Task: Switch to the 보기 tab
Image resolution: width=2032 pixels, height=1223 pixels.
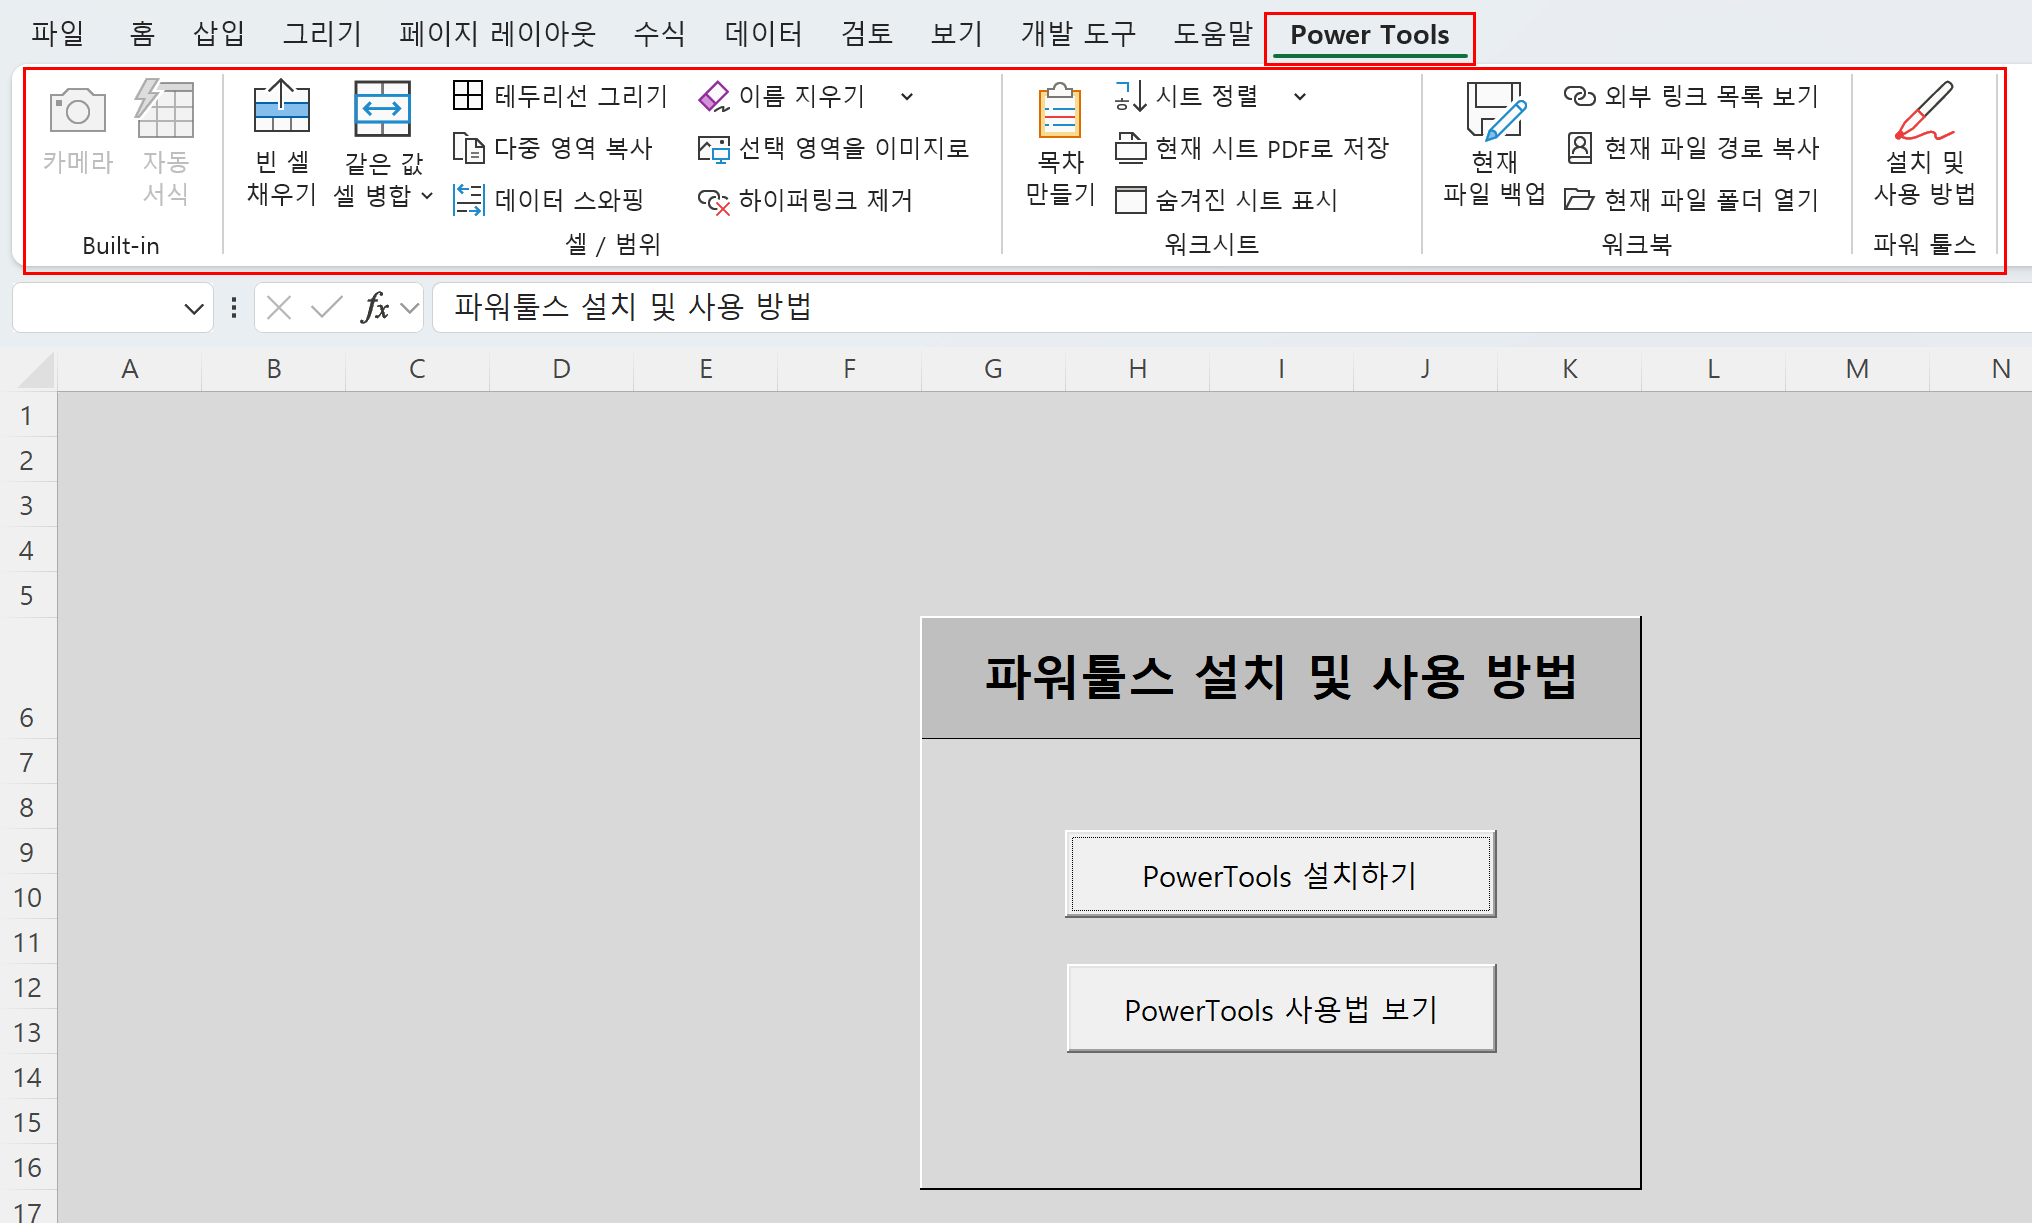Action: click(957, 34)
